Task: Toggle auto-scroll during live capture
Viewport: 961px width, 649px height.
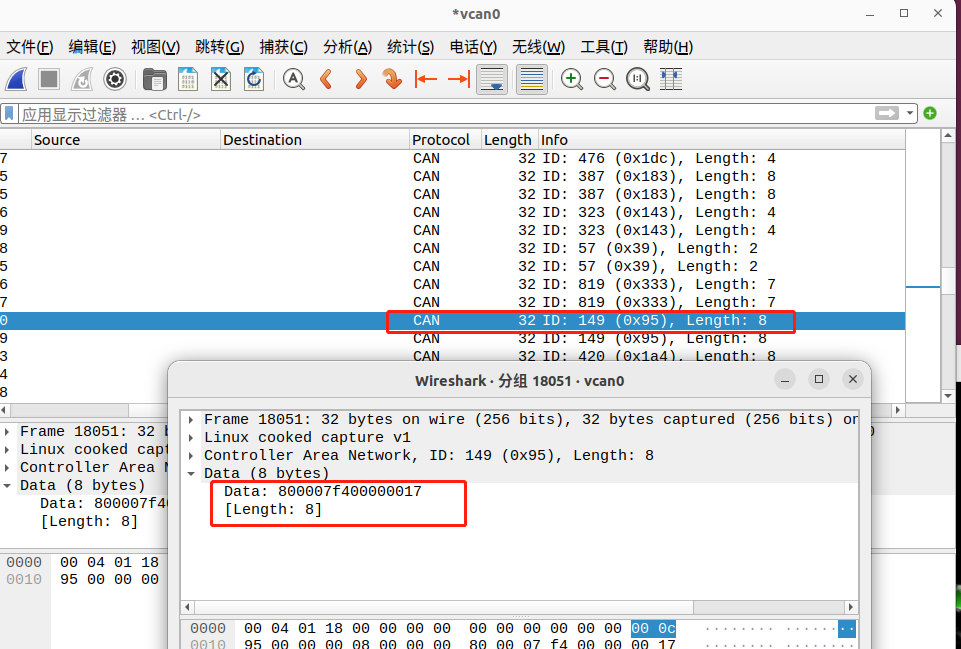Action: tap(492, 80)
